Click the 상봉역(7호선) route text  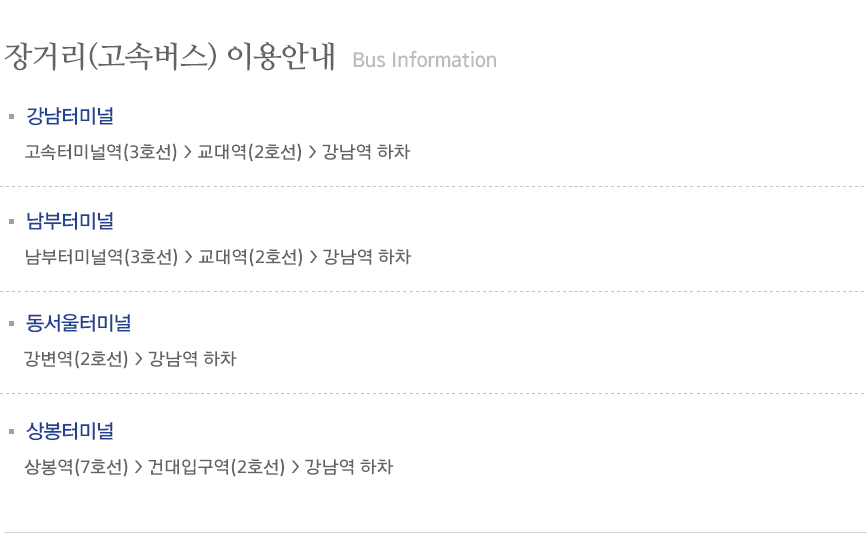coord(76,466)
